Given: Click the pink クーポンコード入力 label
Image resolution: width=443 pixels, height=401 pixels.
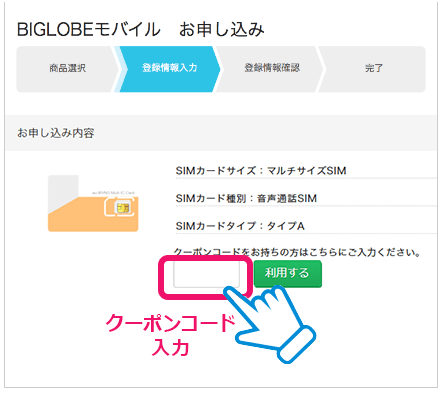Looking at the screenshot, I should click(x=171, y=335).
